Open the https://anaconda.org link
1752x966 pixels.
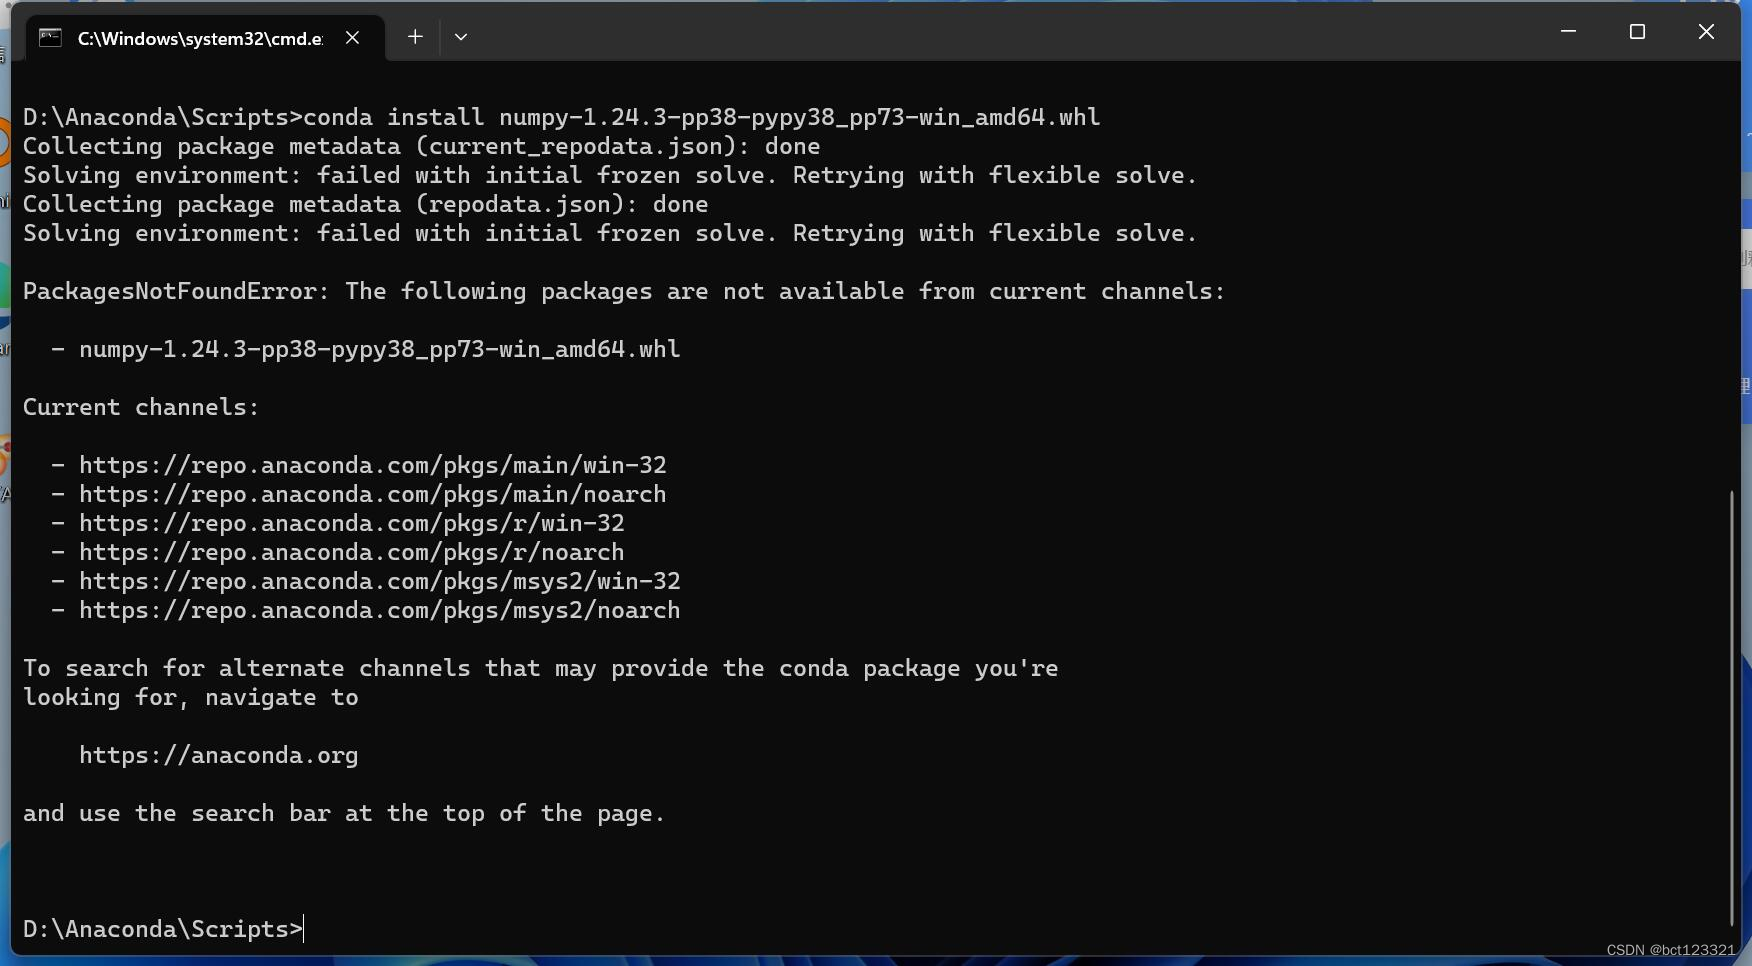tap(218, 755)
